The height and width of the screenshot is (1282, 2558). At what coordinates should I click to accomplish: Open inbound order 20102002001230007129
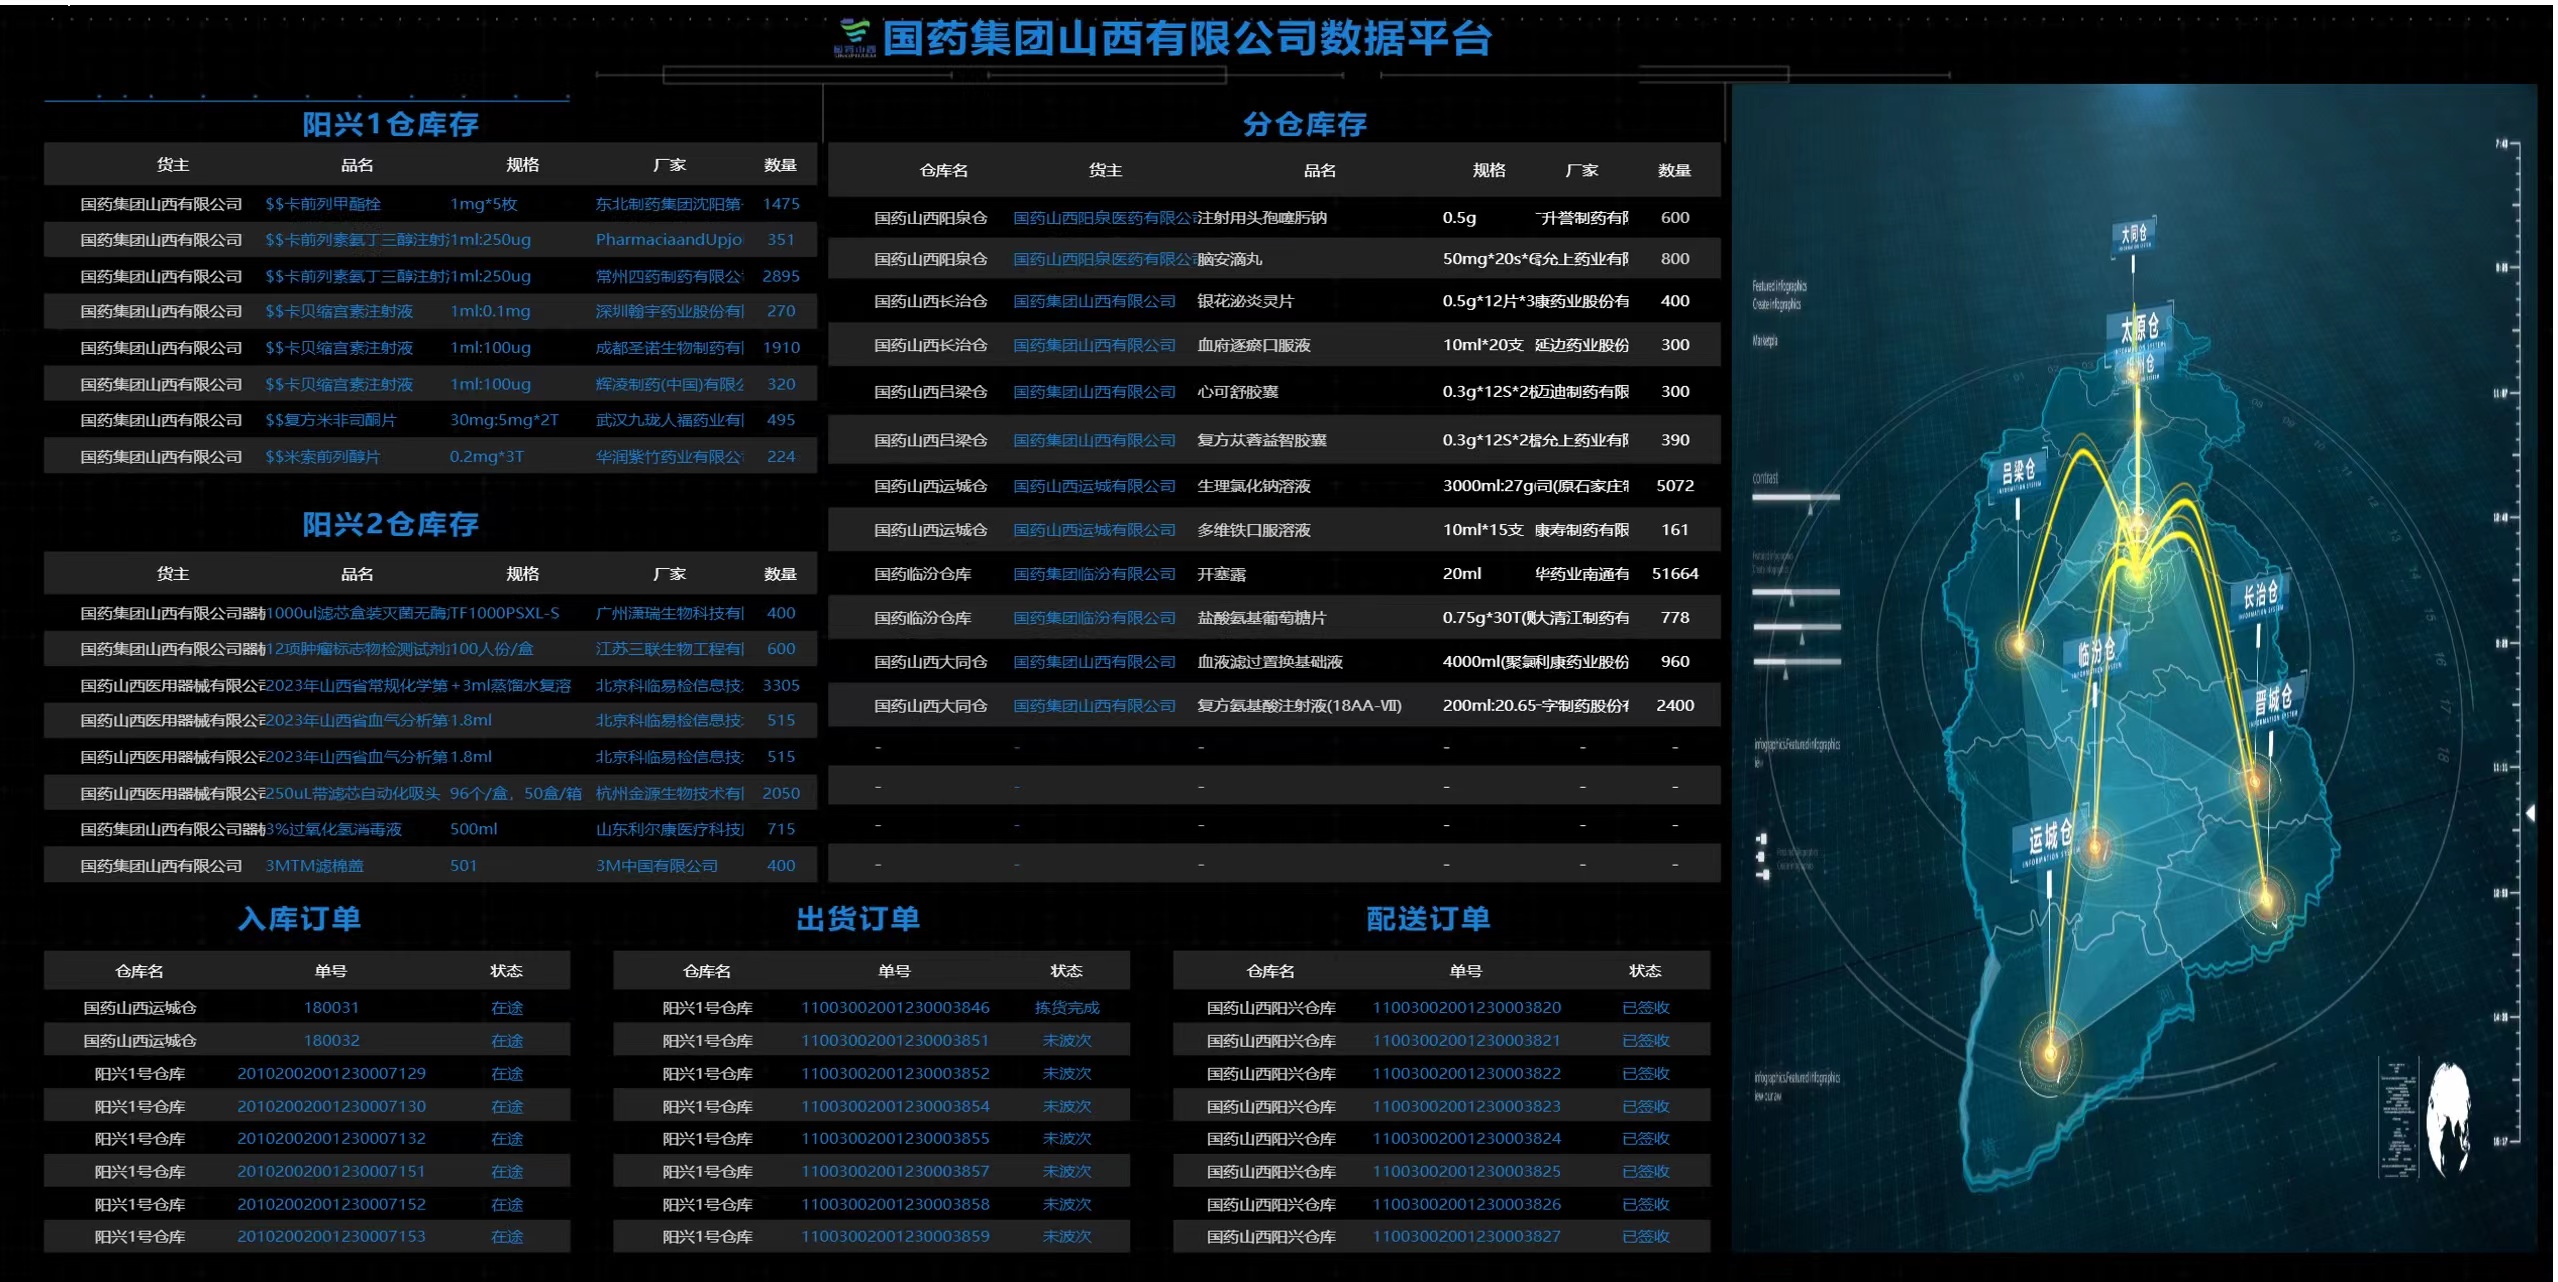[x=331, y=1074]
